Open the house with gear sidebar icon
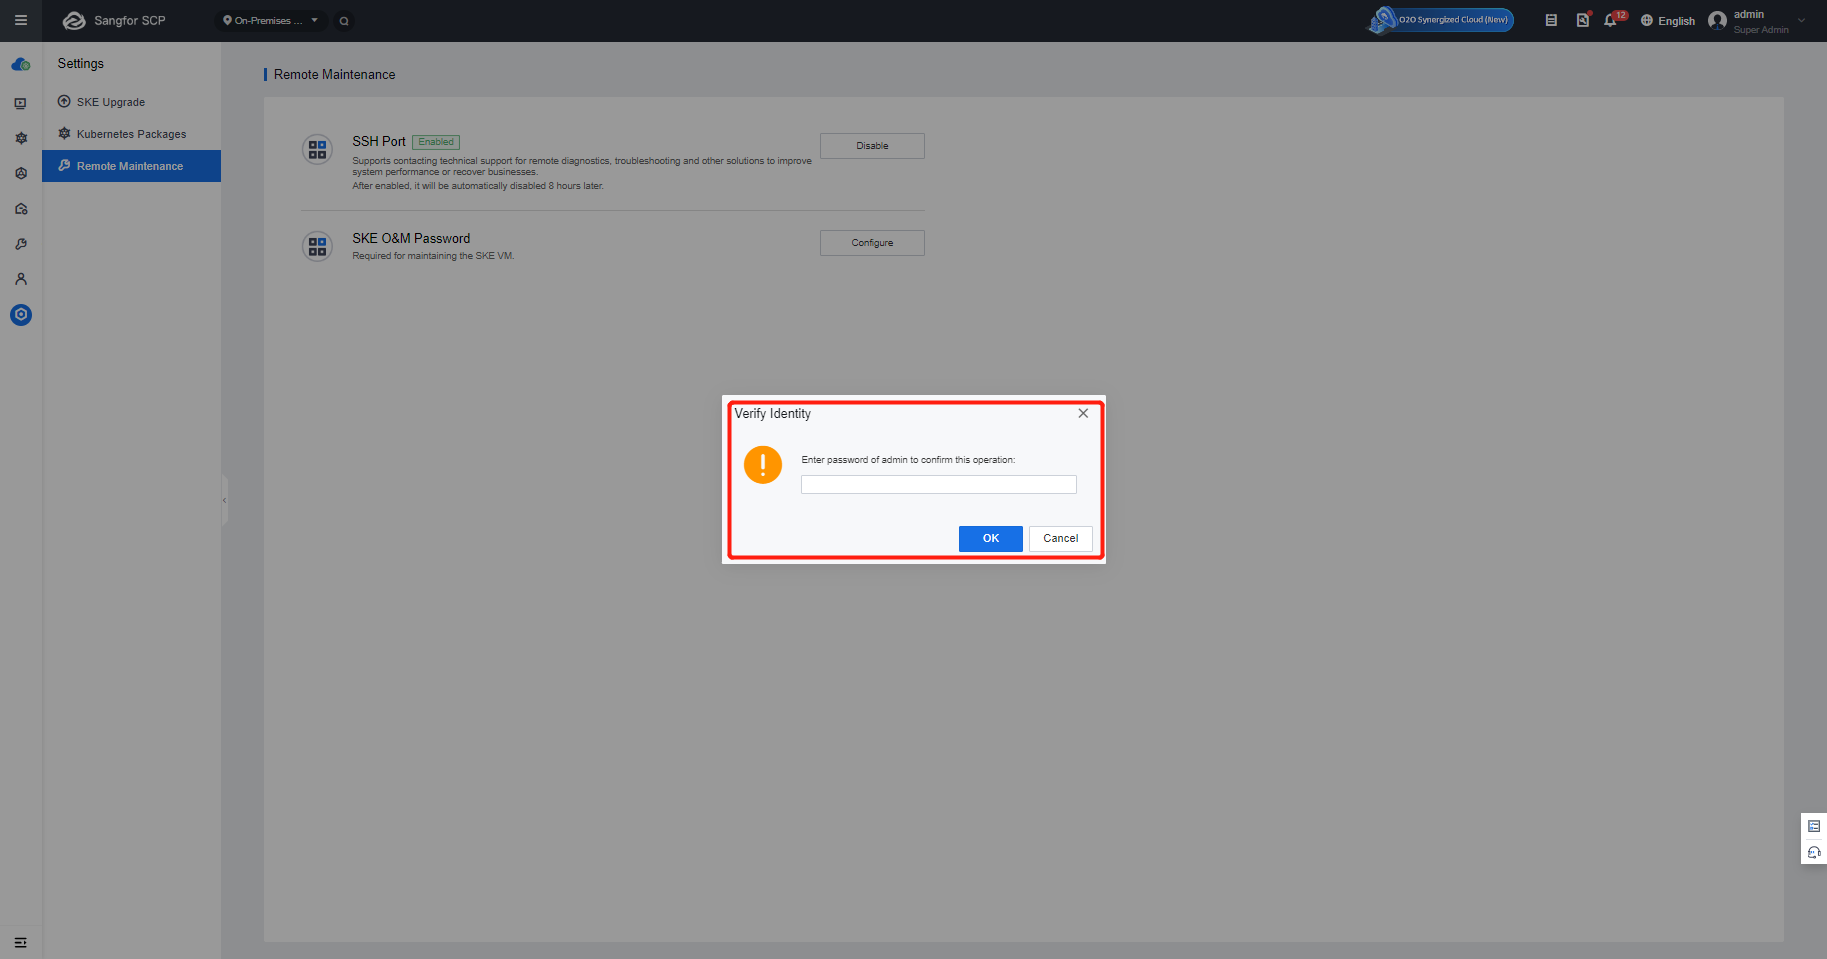 coord(21,209)
